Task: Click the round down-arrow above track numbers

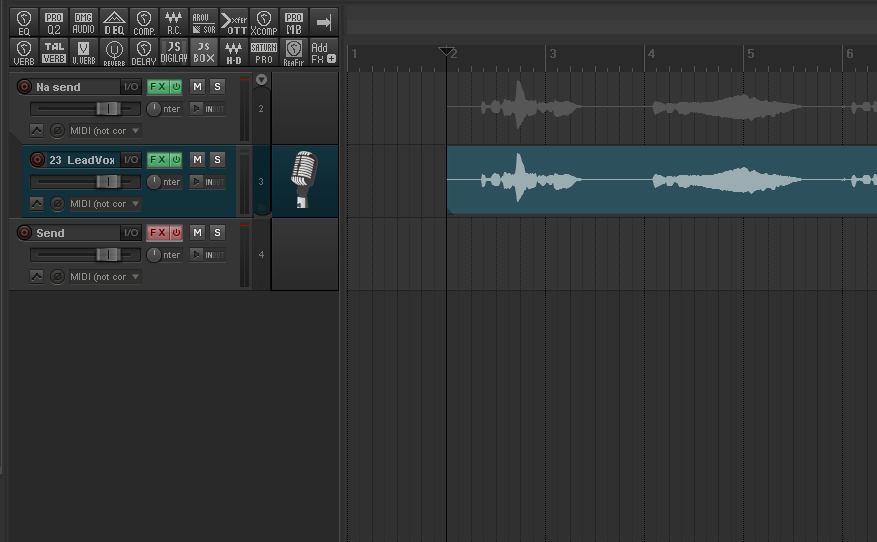Action: point(261,80)
